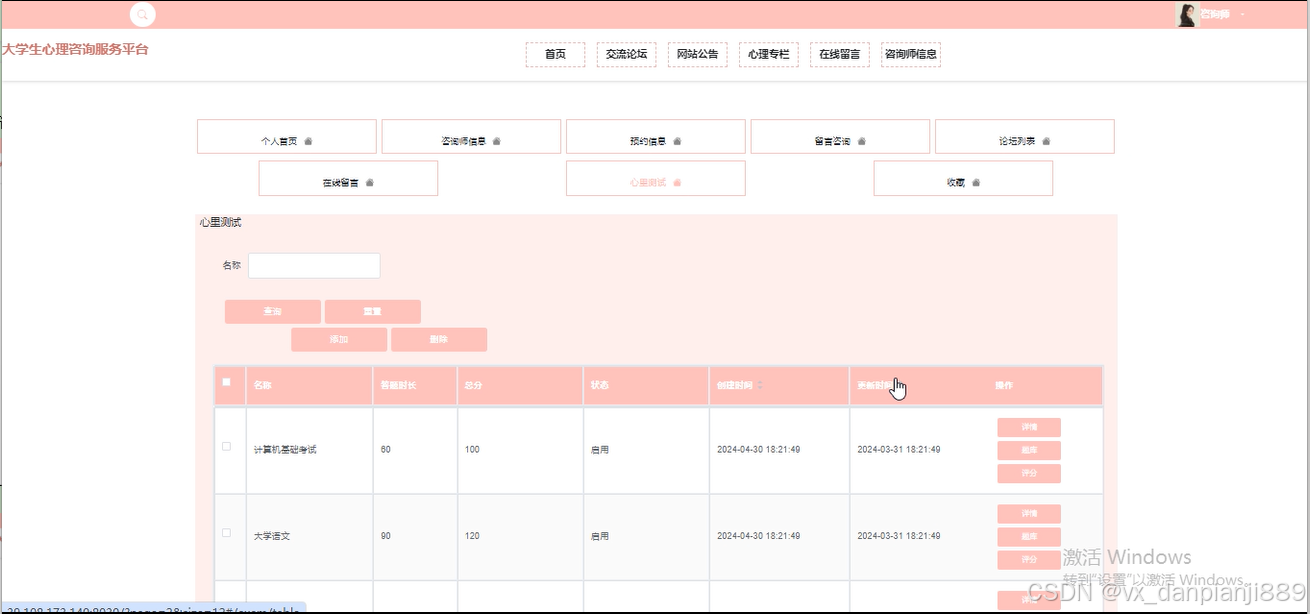Open 网站公告 in the top navigation
The image size is (1310, 614).
pyautogui.click(x=697, y=54)
